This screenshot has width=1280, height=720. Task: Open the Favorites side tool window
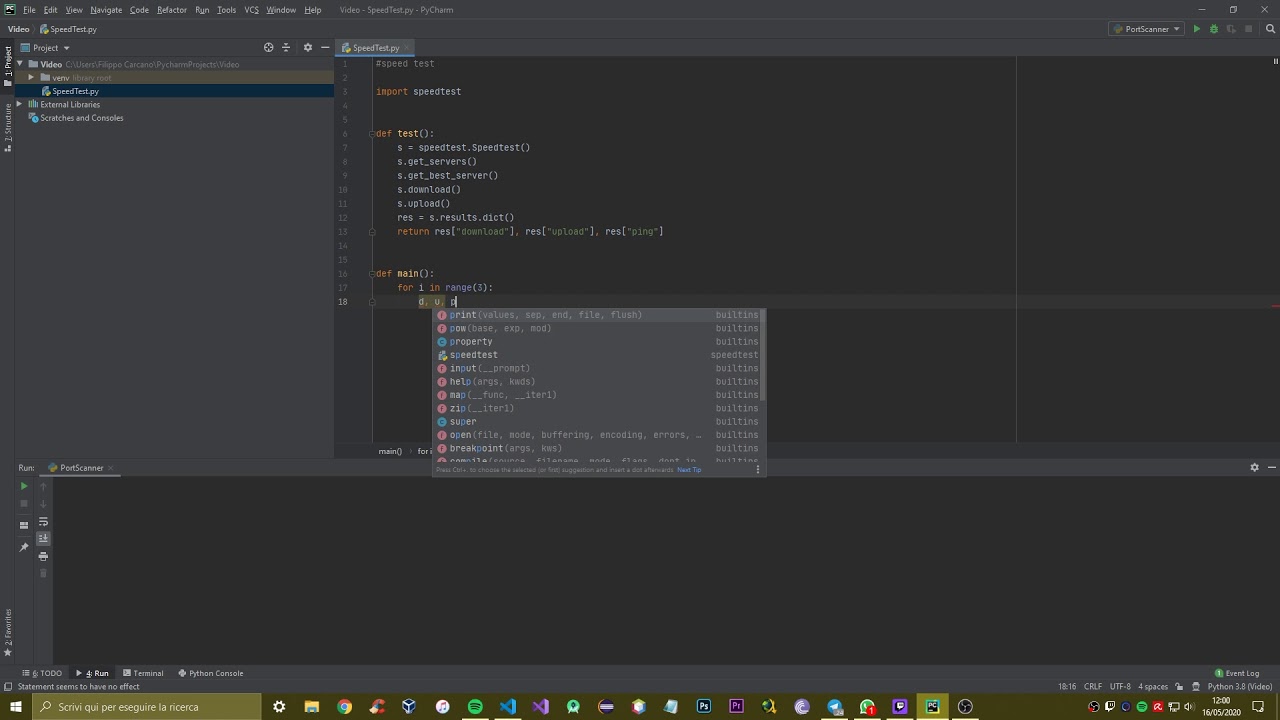tap(8, 633)
